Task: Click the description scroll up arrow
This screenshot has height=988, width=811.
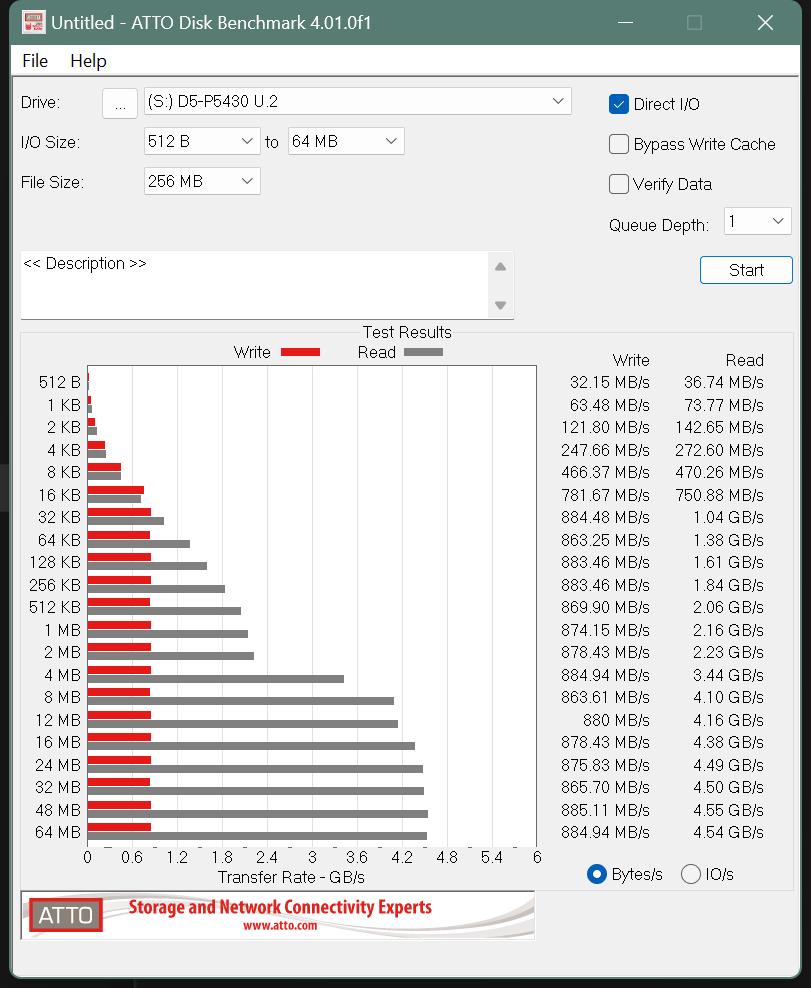Action: (x=500, y=267)
